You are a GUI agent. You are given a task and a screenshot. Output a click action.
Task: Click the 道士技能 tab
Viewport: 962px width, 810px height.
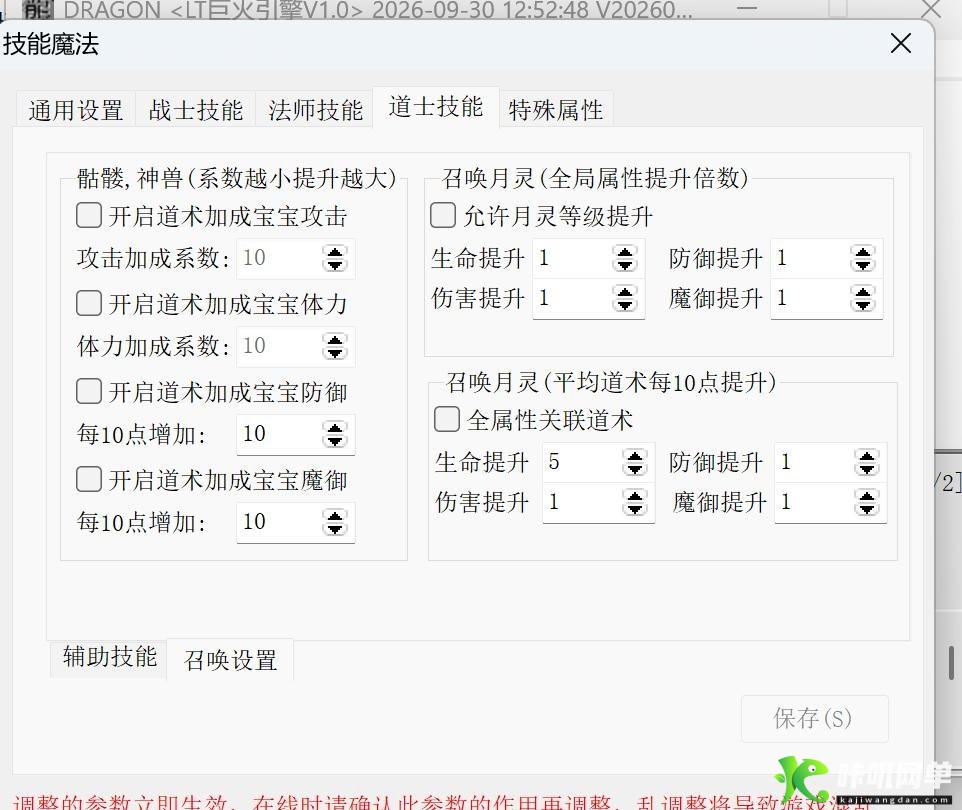point(436,107)
